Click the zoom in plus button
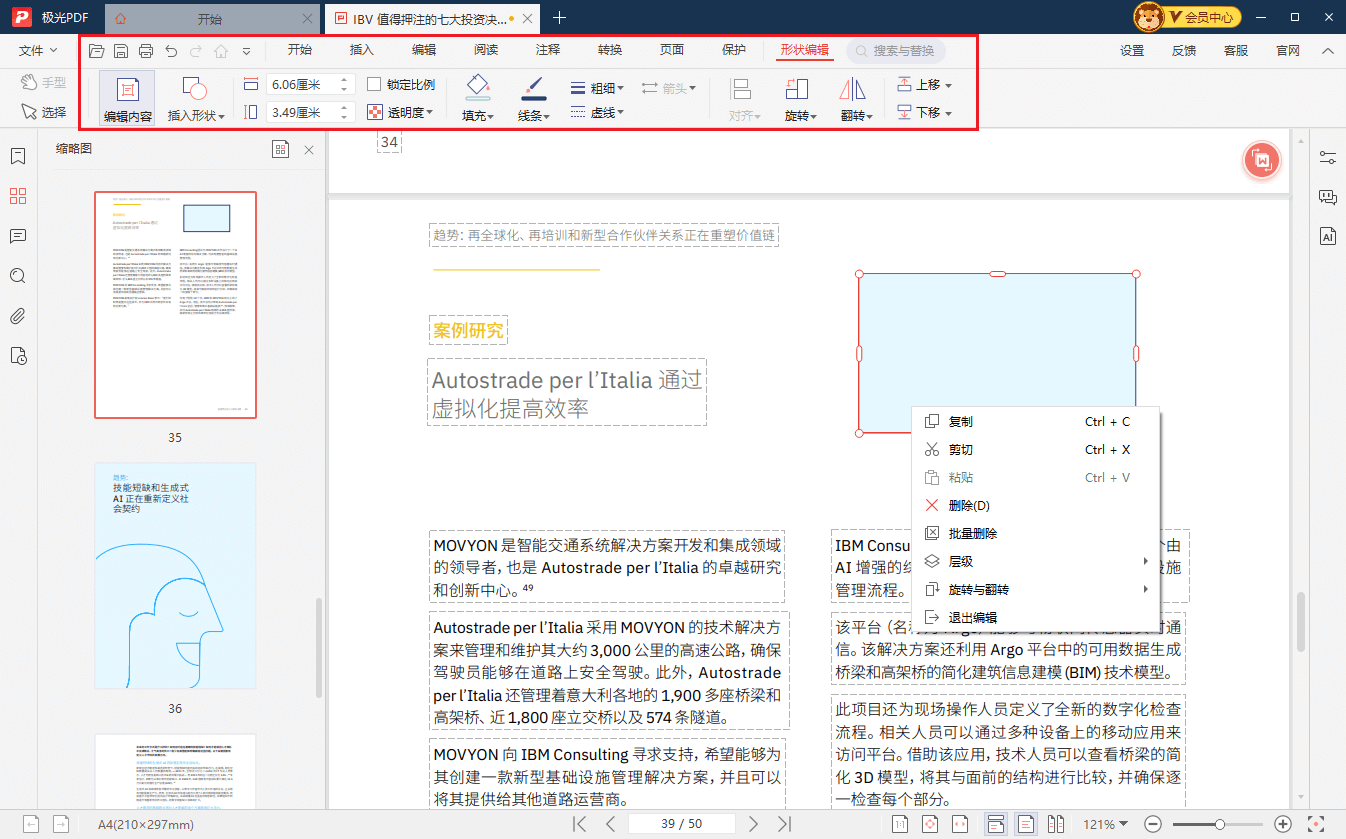Screen dimensions: 1346x839 1284,824
